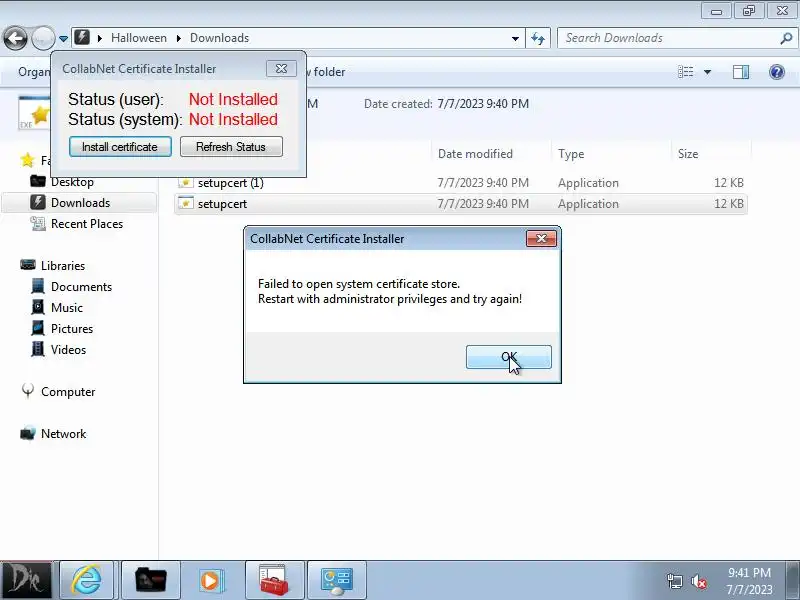Toggle the preview pane icon

[x=741, y=72]
